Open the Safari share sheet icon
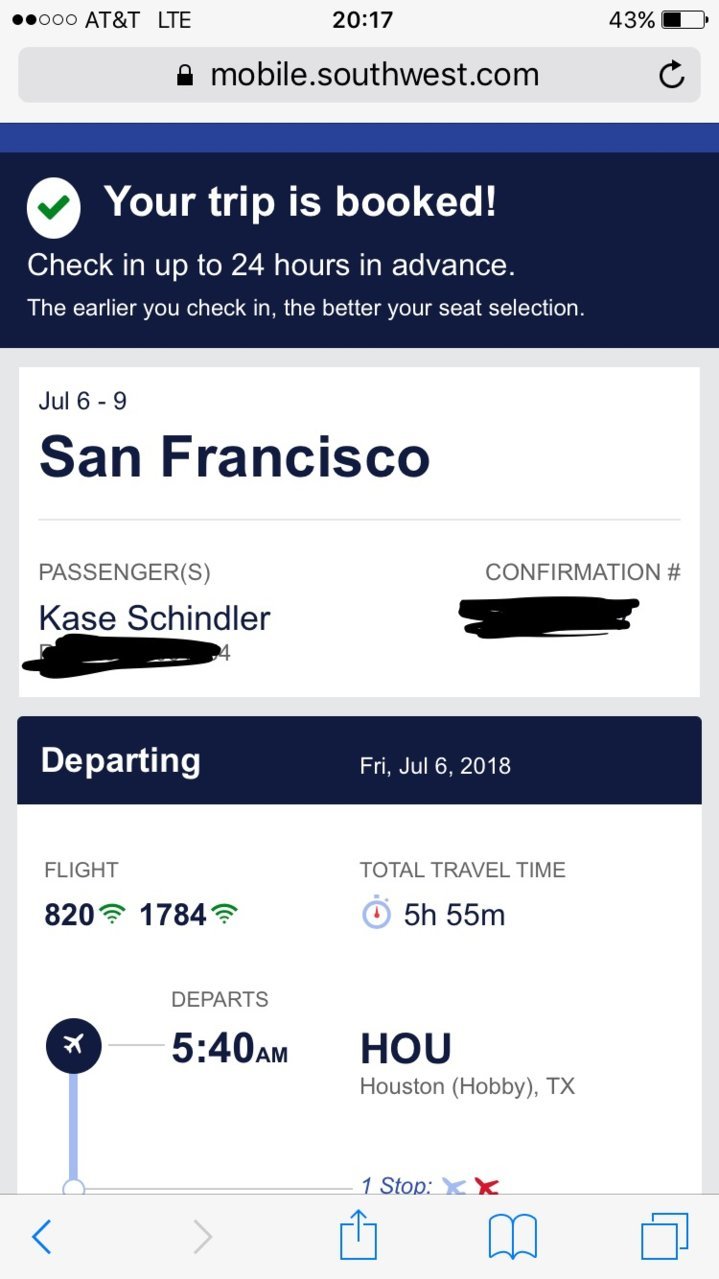The width and height of the screenshot is (719, 1279). [358, 1235]
